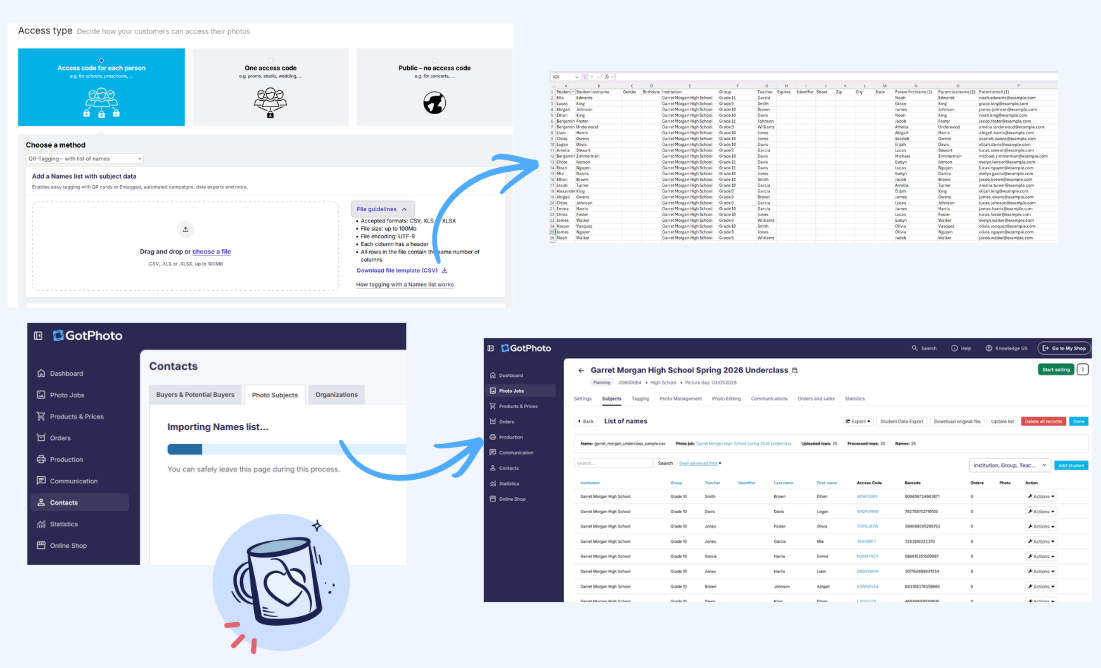Click Online Shop icon in List of names sidebar
Image resolution: width=1101 pixels, height=668 pixels.
[x=493, y=499]
